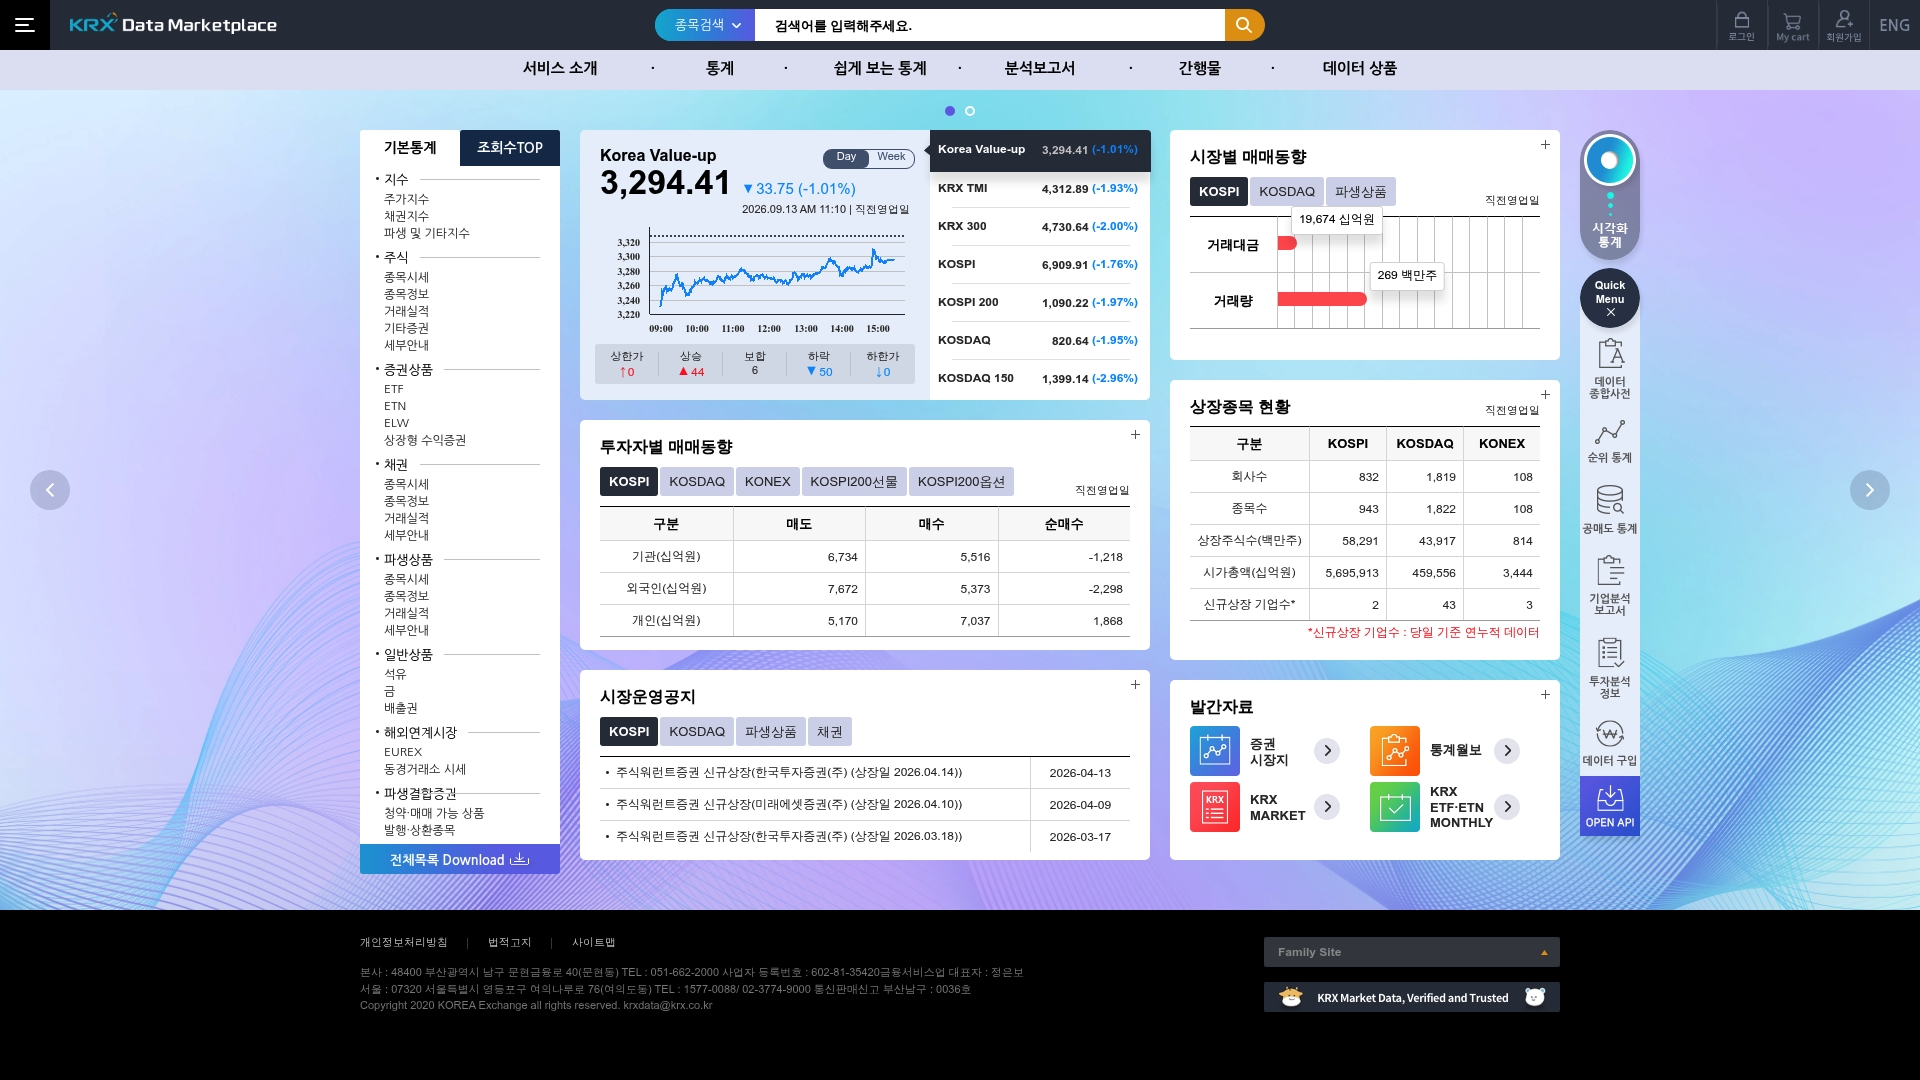
Task: Open 증권 시장지 arrow button
Action: coord(1327,751)
